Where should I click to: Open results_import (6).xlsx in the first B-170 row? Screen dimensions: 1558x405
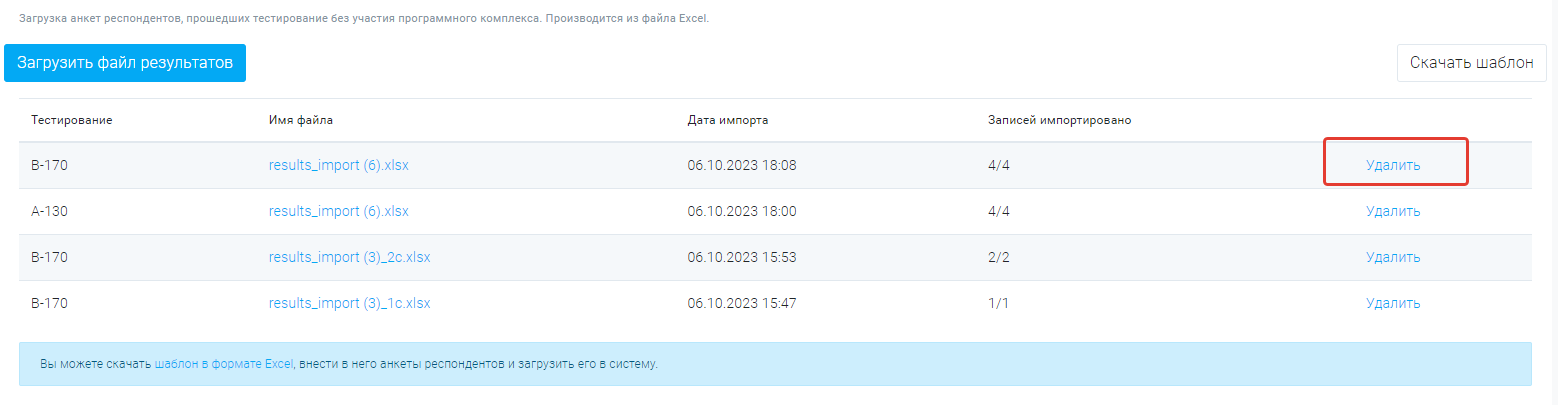(339, 166)
